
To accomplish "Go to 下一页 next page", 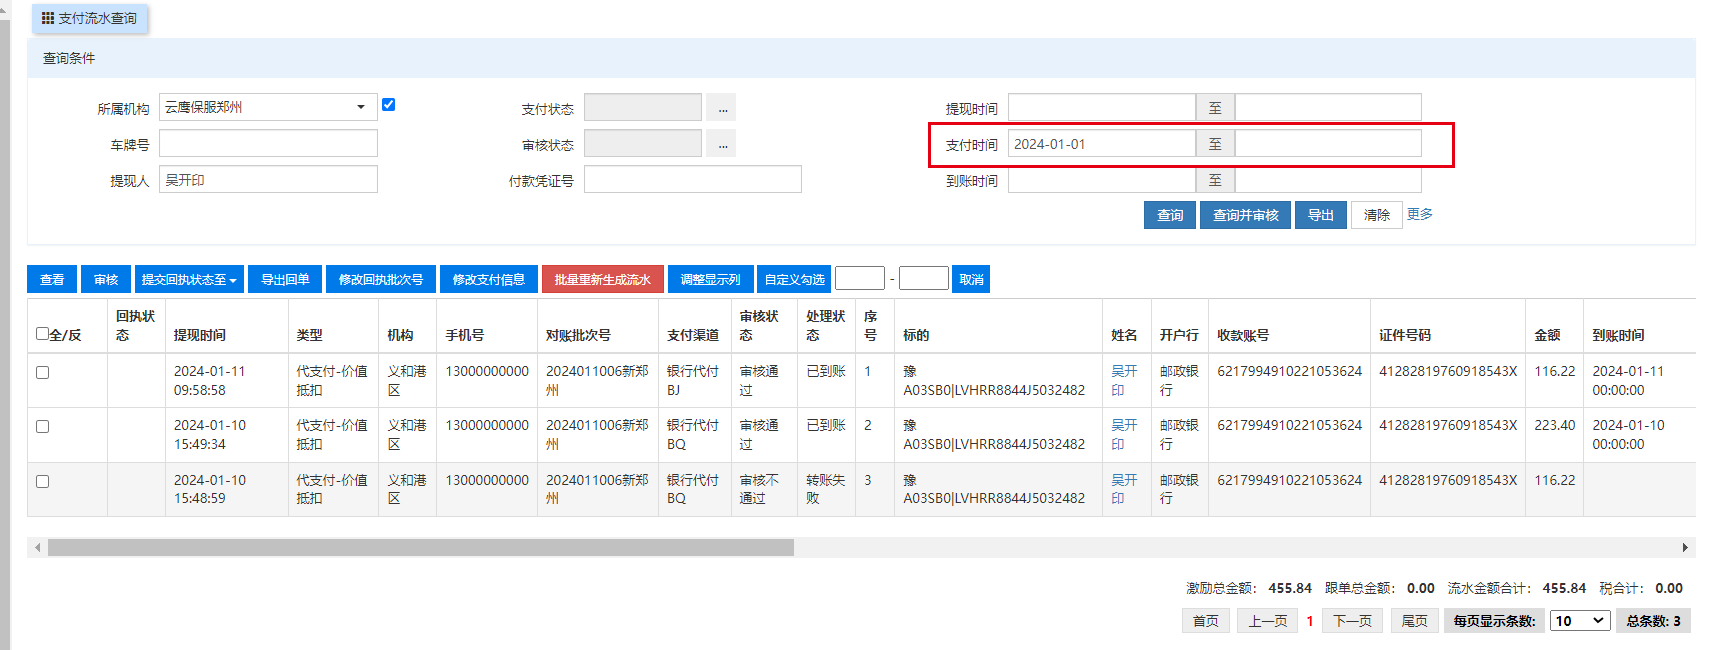I will point(1352,621).
